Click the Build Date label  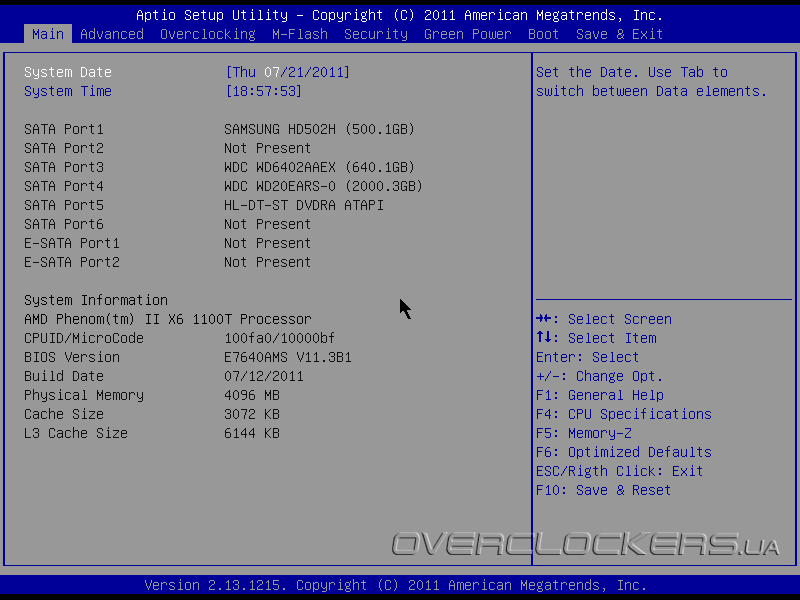[x=64, y=377]
